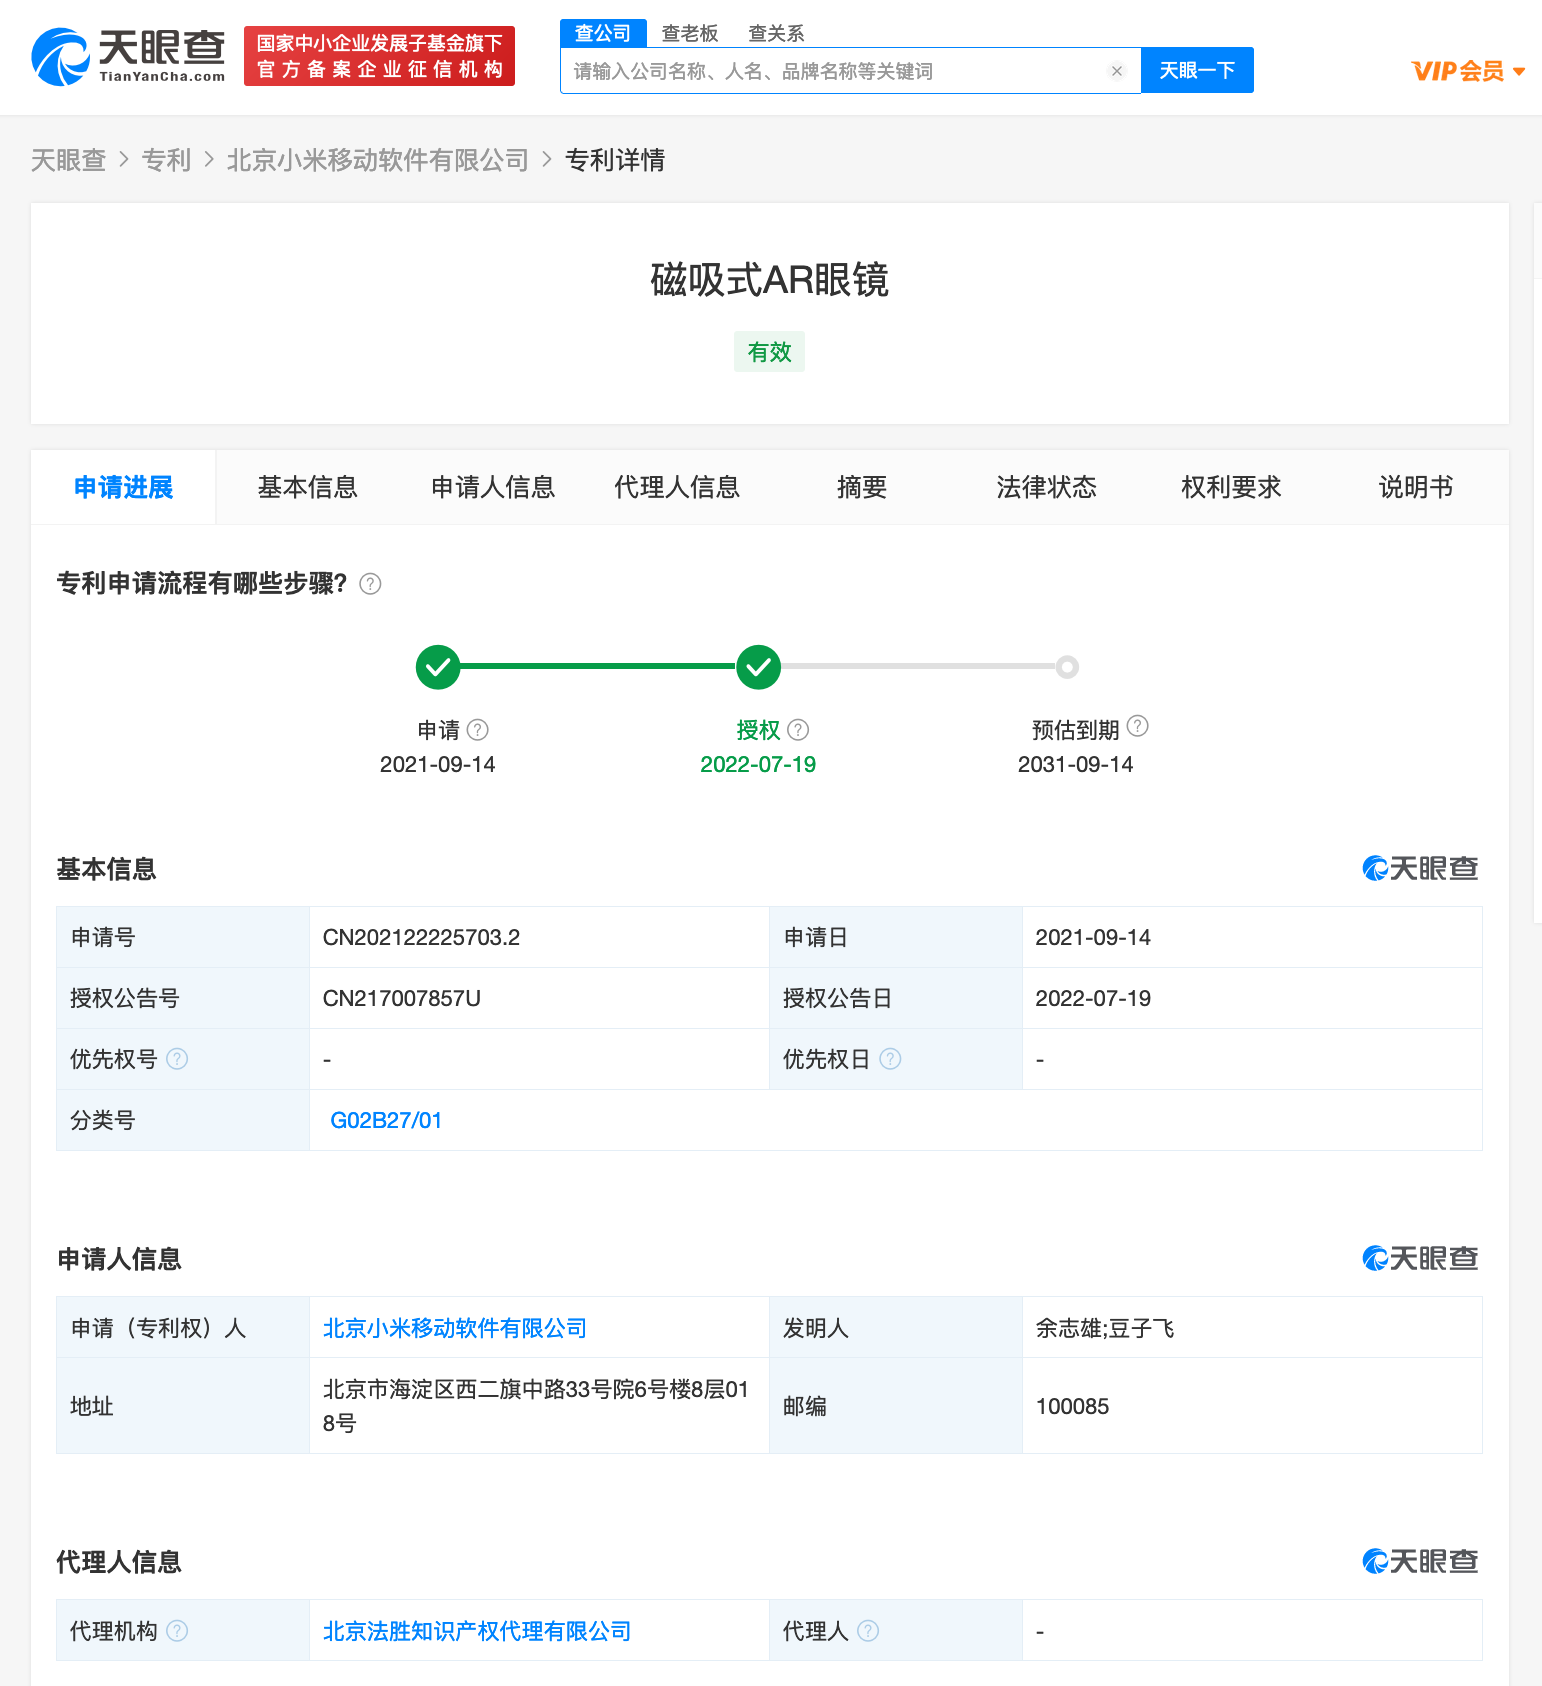Open 申请进展 tab
1542x1686 pixels.
(124, 487)
